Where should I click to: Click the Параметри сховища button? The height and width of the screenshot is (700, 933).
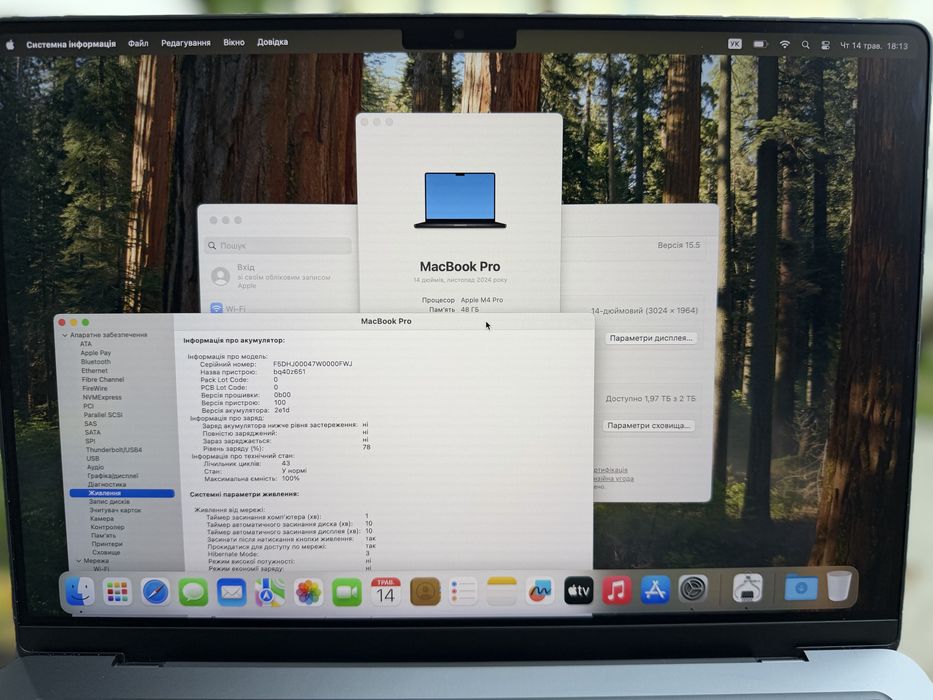pos(649,426)
